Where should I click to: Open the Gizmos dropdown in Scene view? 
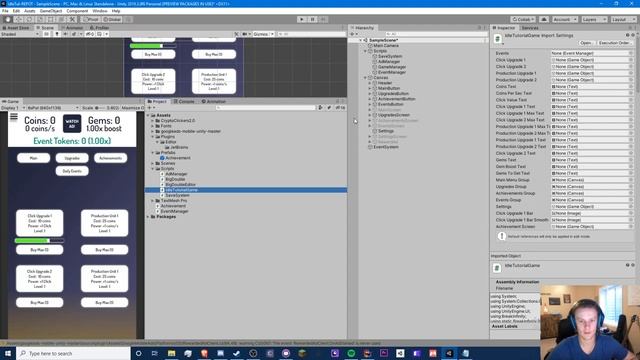click(x=264, y=34)
